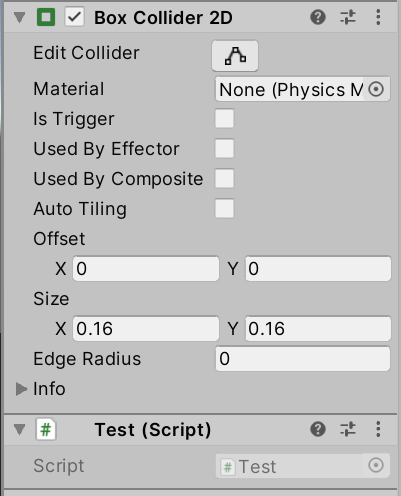Click the green Box Collider 2D component icon
This screenshot has width=401, height=496.
[x=46, y=17]
